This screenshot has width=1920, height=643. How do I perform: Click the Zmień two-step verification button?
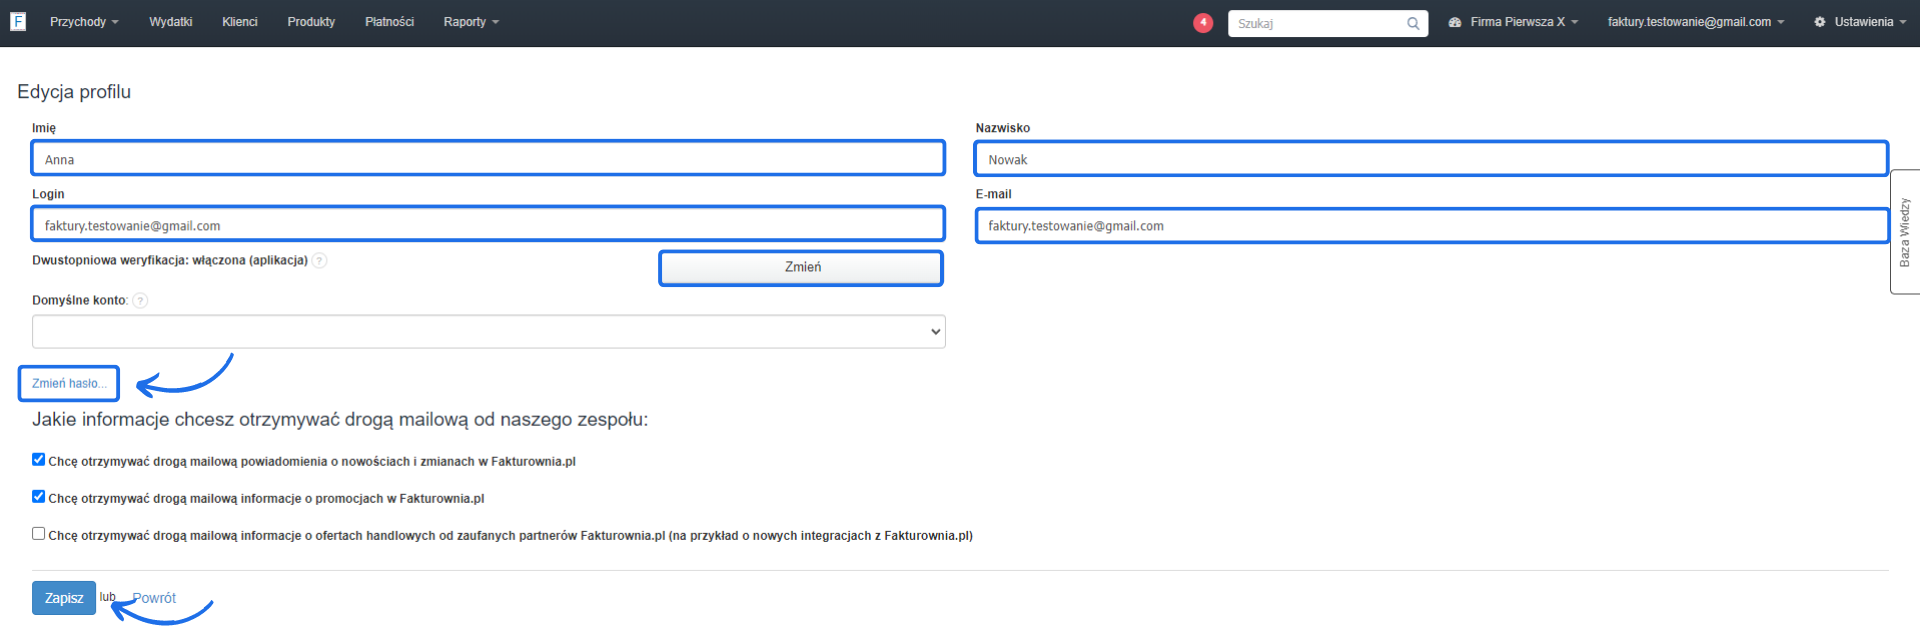tap(801, 268)
